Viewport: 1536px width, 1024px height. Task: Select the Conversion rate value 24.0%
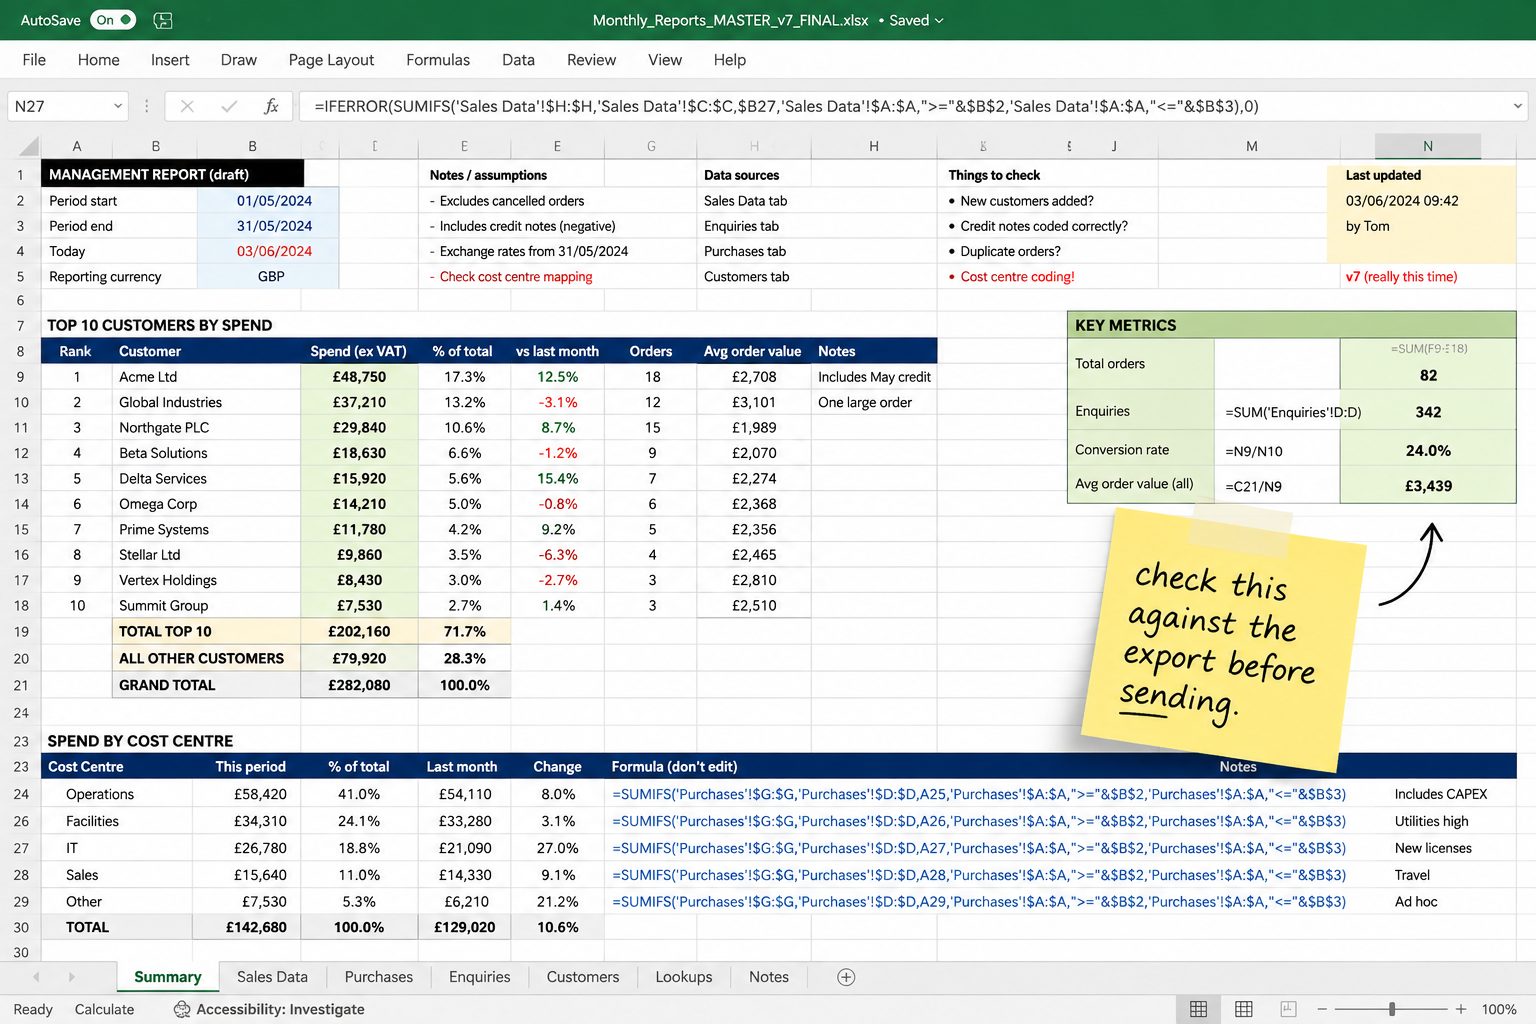[x=1428, y=451]
